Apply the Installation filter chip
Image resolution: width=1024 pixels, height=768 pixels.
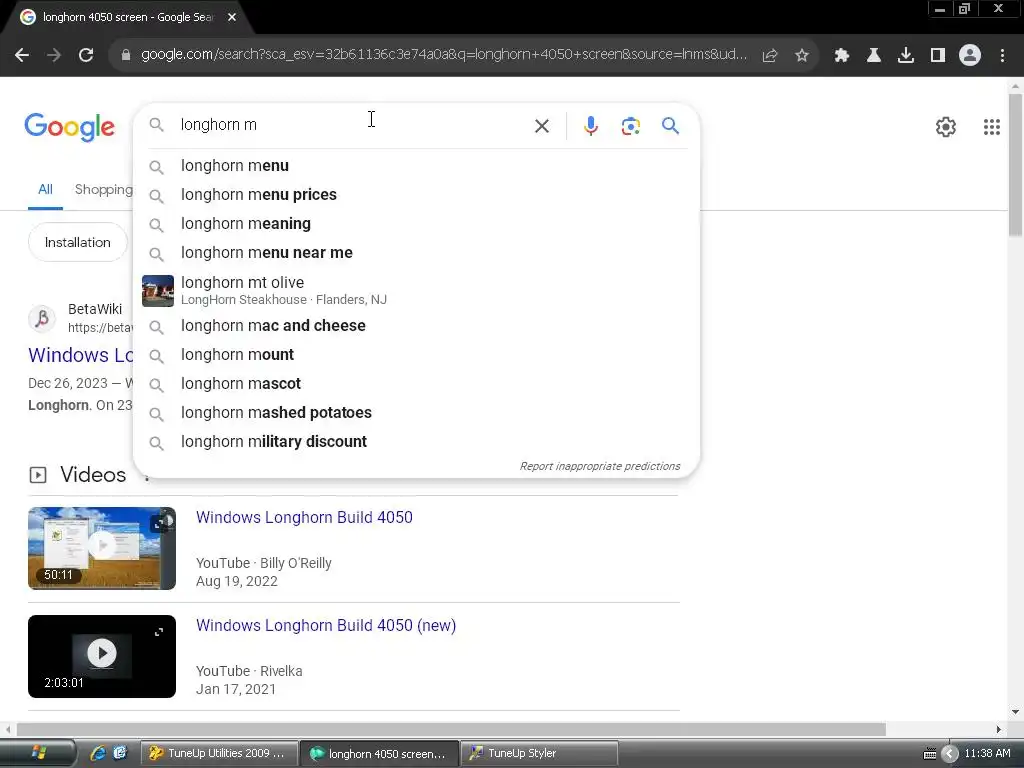pyautogui.click(x=78, y=242)
